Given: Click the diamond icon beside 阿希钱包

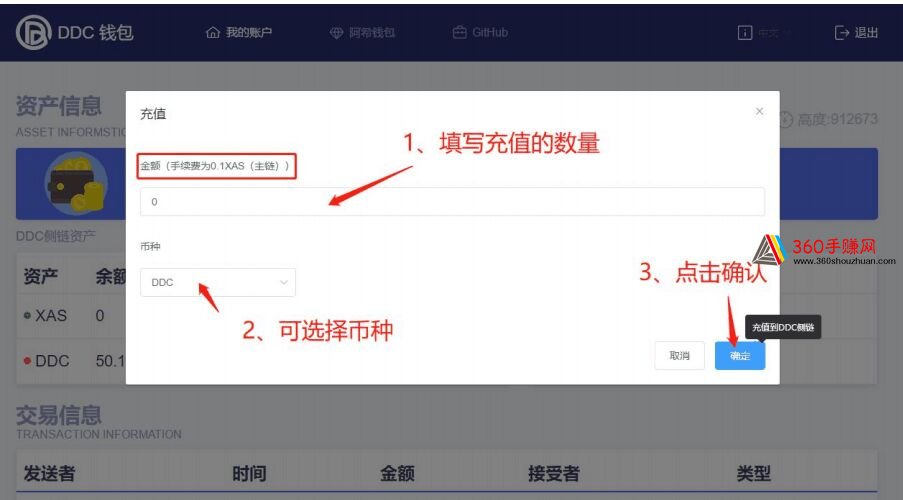Looking at the screenshot, I should [x=336, y=33].
